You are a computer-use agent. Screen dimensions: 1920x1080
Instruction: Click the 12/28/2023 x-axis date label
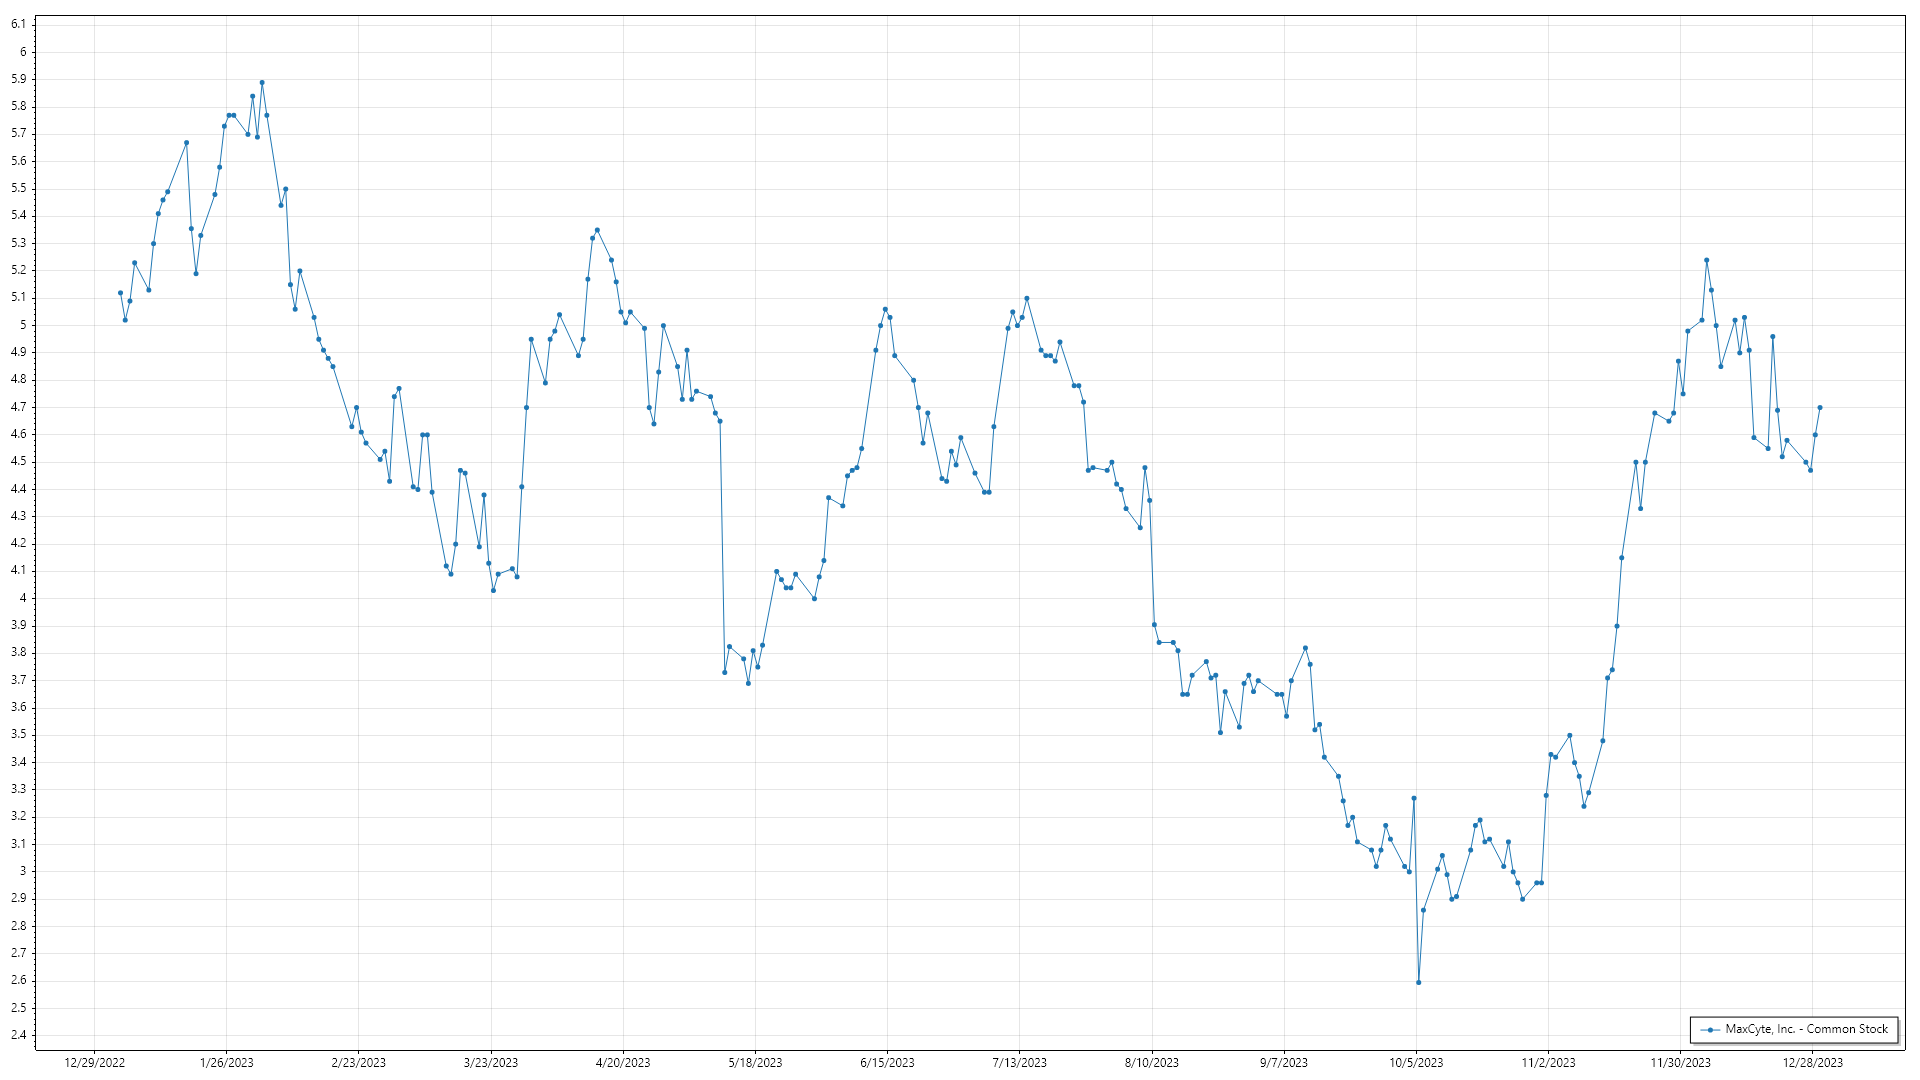point(1812,1063)
